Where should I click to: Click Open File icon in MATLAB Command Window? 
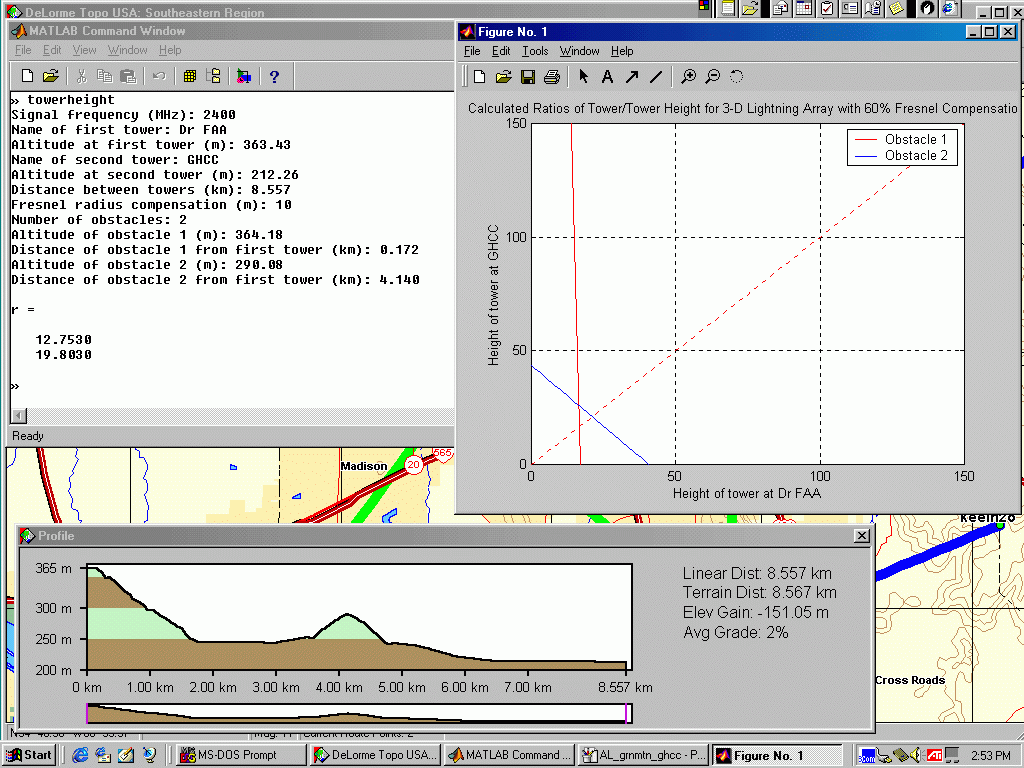[51, 76]
